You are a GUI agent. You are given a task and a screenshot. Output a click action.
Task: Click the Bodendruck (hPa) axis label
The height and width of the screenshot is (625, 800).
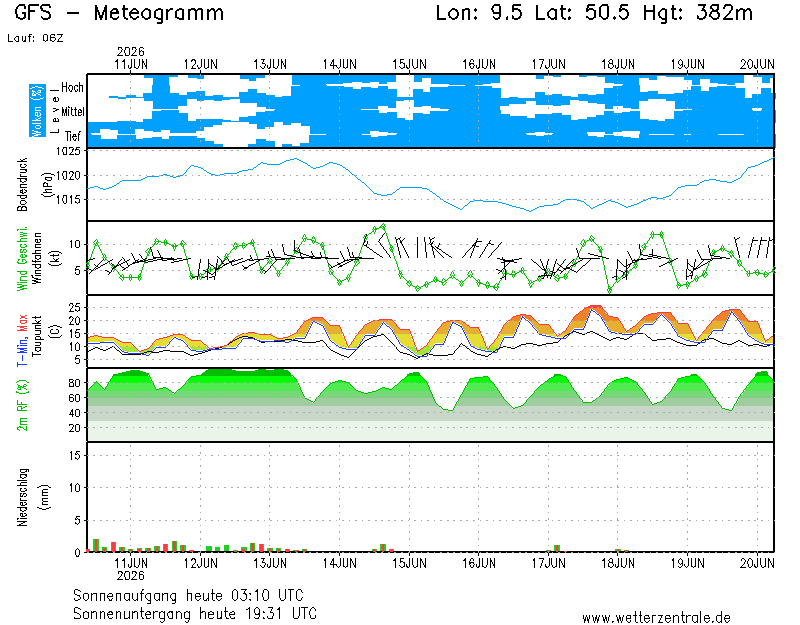(34, 185)
